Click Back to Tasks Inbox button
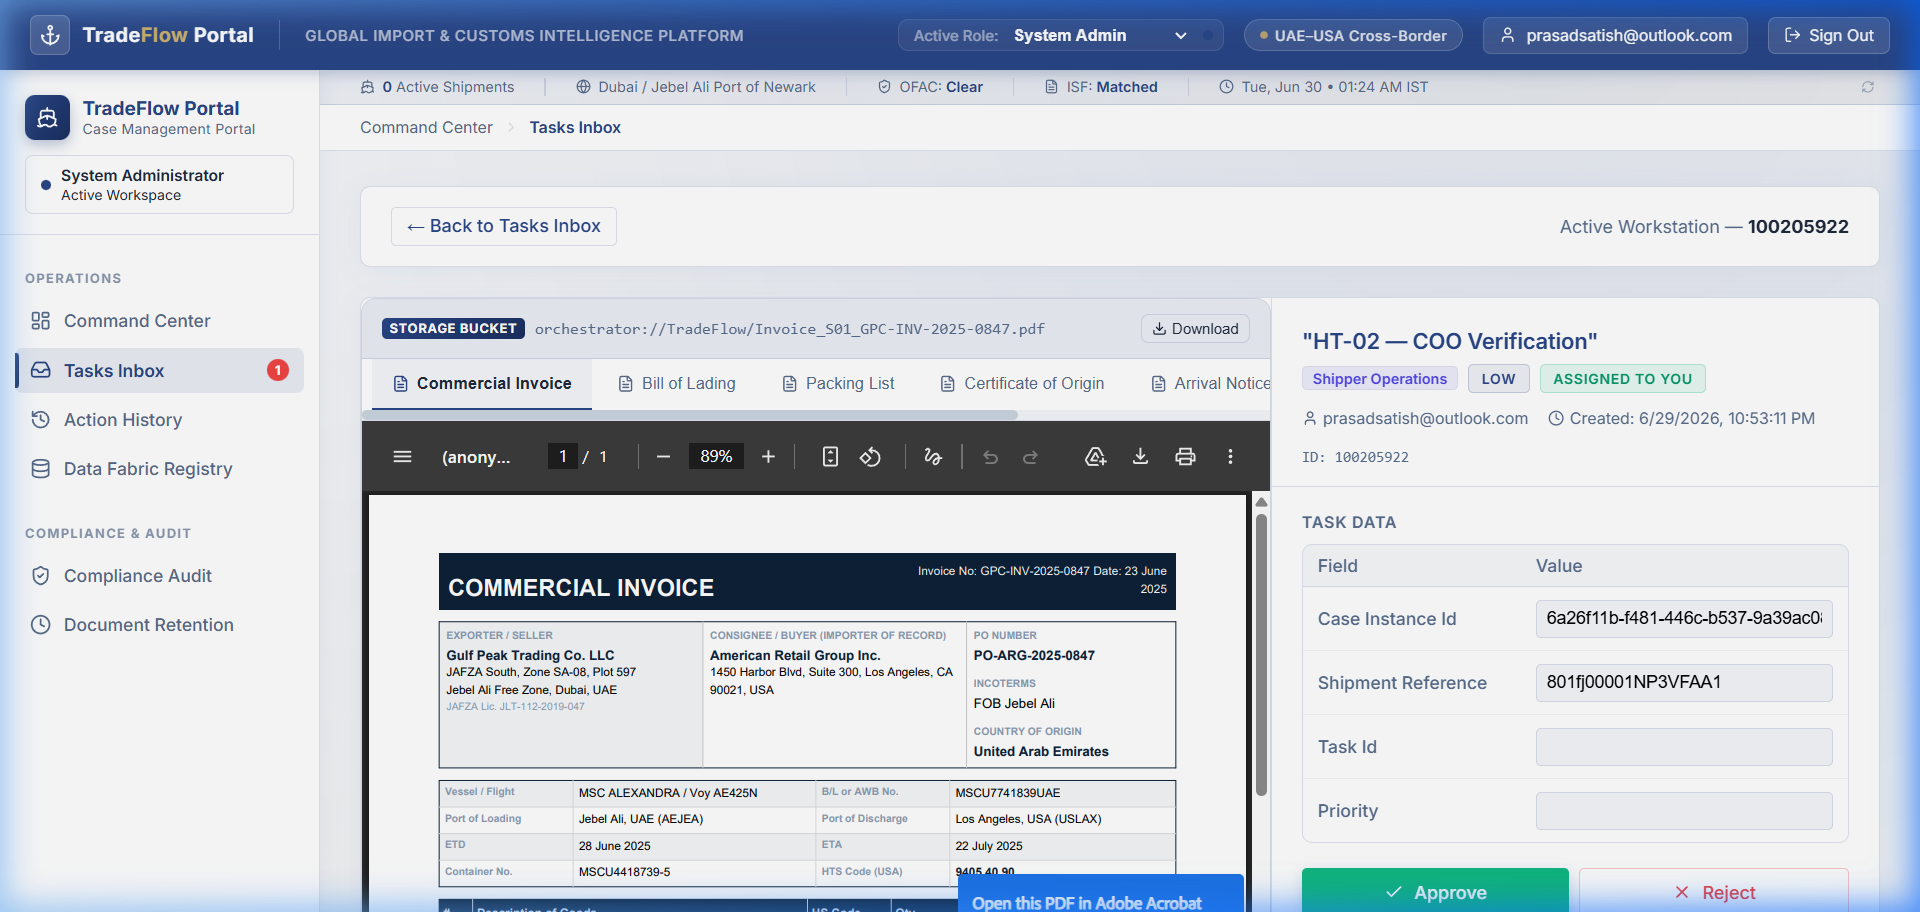1920x912 pixels. tap(504, 226)
